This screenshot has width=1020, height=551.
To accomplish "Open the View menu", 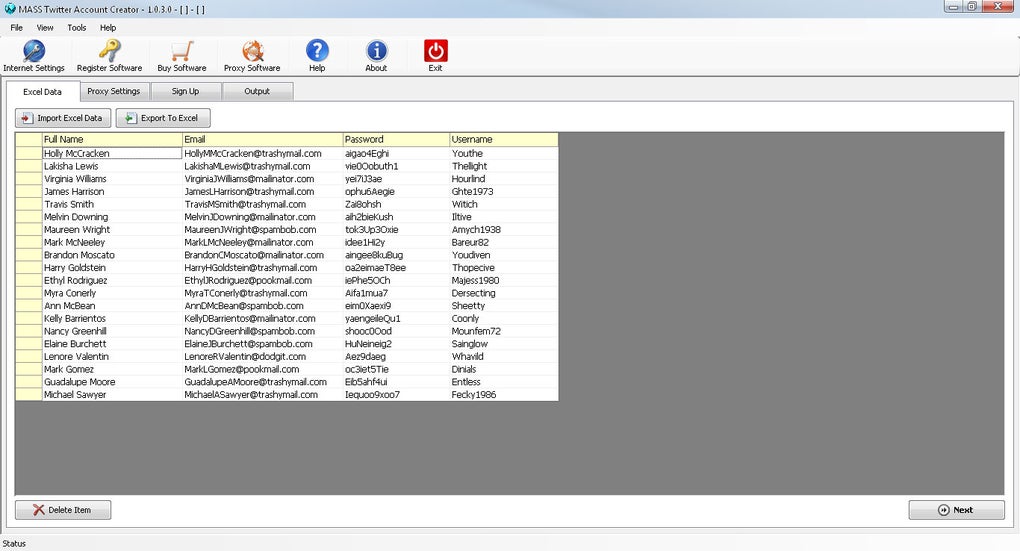I will coord(45,27).
